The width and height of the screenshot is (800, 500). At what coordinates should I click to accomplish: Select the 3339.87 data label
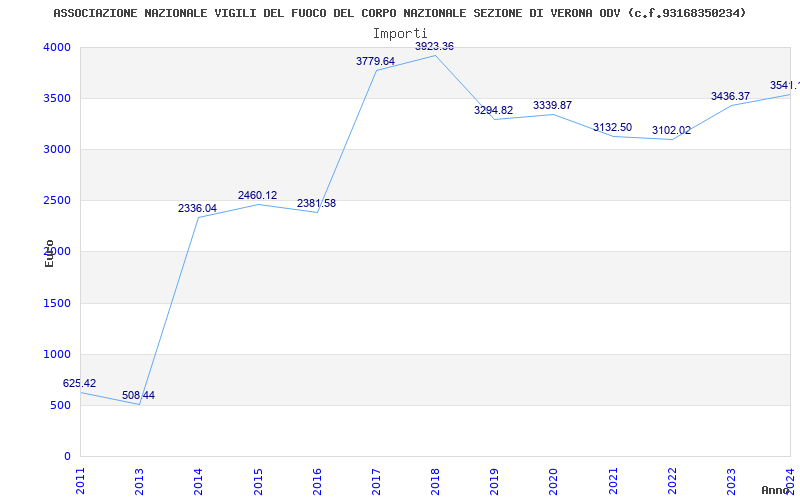click(x=553, y=105)
